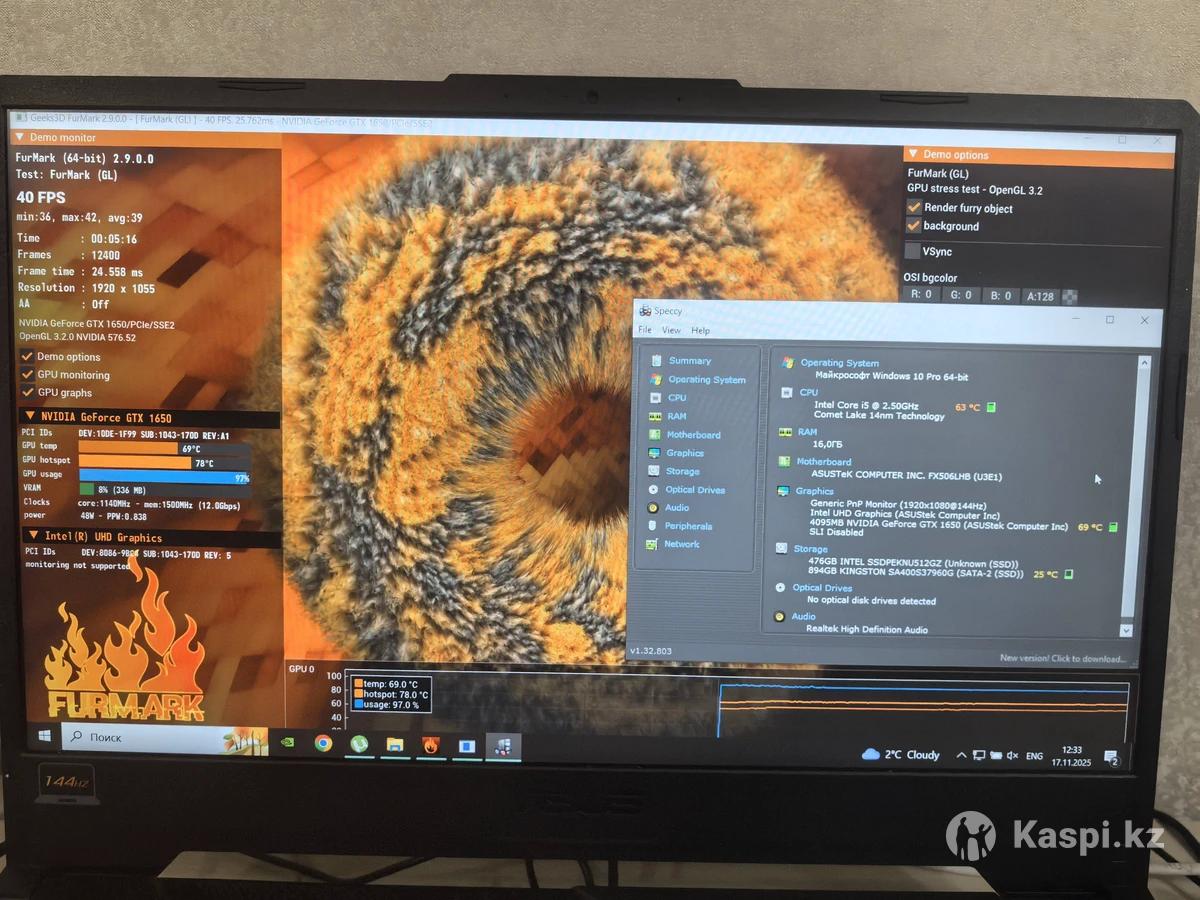This screenshot has height=900, width=1200.
Task: Uncheck the GPU monitoring checkbox
Action: coord(28,375)
